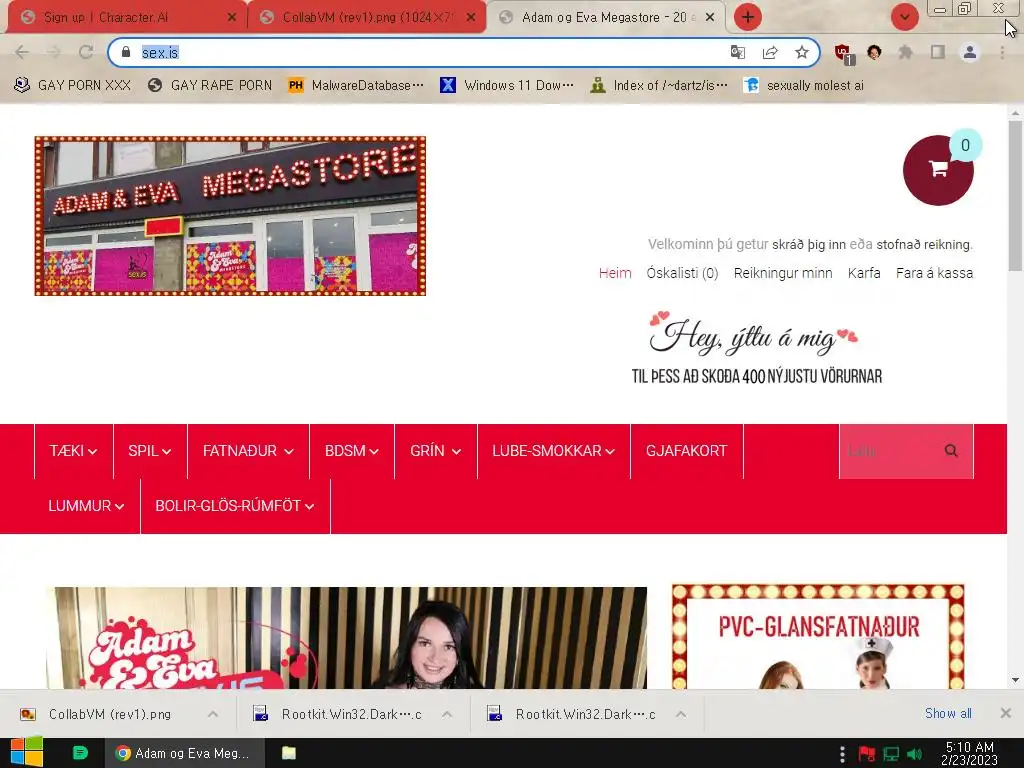Click the page vertical scrollbar thumb

click(1016, 196)
